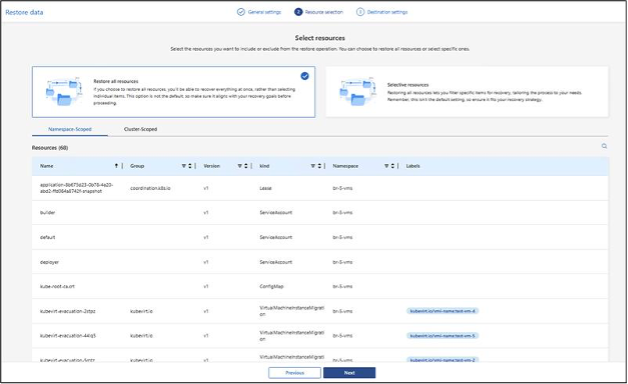Open filter icon in Version column header

click(x=240, y=166)
